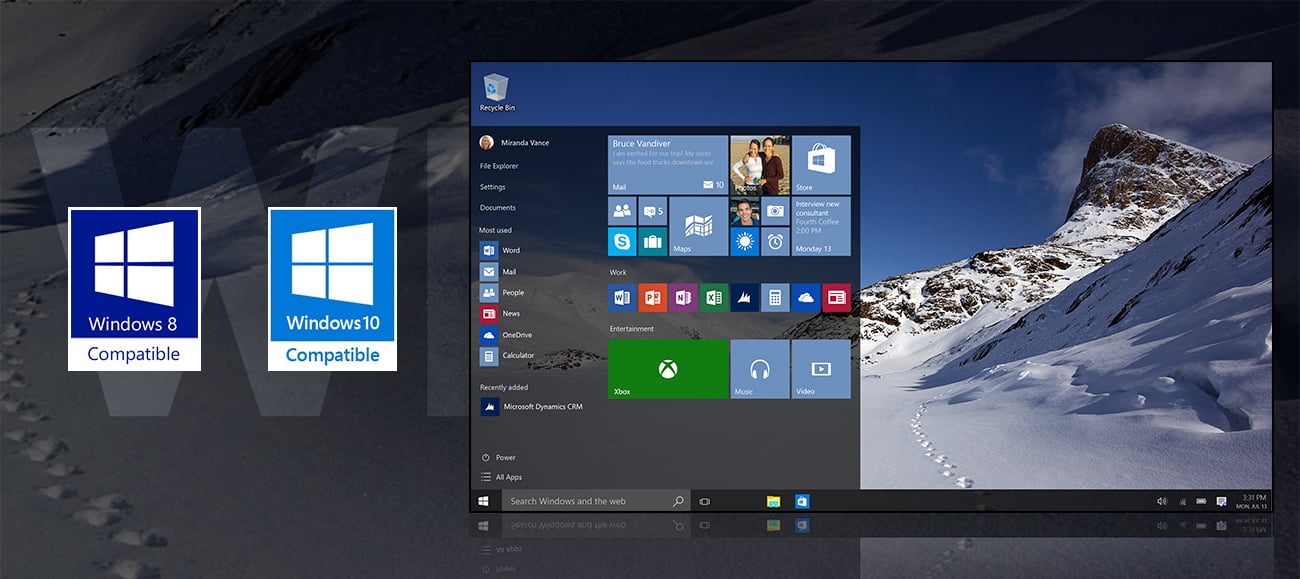This screenshot has height=579, width=1300.
Task: Open File Explorer link in Start menu
Action: (x=499, y=166)
